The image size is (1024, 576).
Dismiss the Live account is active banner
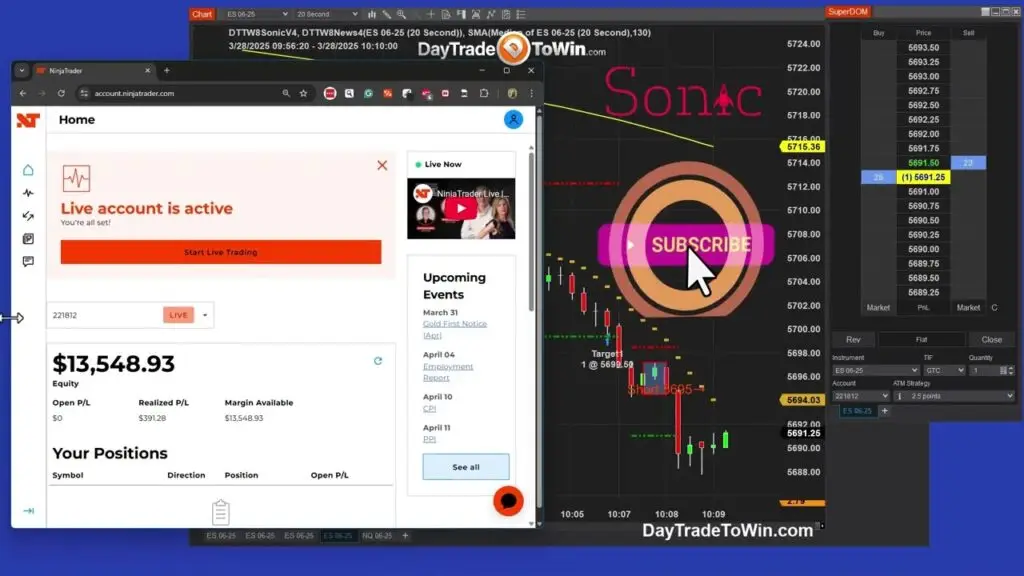(x=382, y=165)
